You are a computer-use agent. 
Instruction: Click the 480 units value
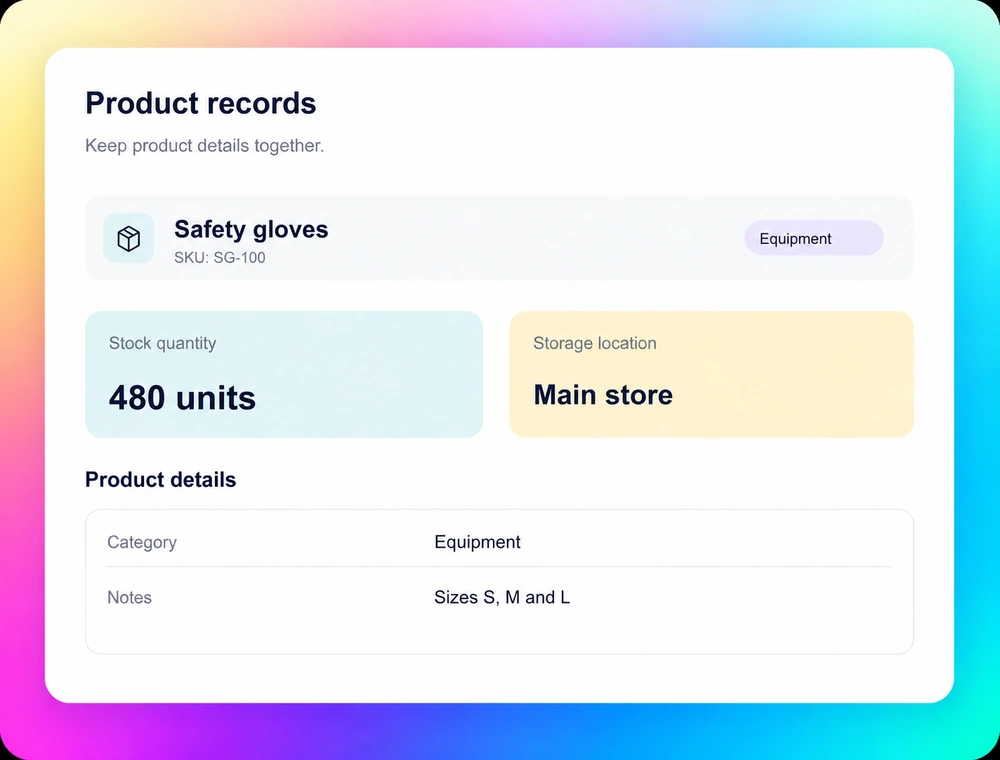coord(182,398)
